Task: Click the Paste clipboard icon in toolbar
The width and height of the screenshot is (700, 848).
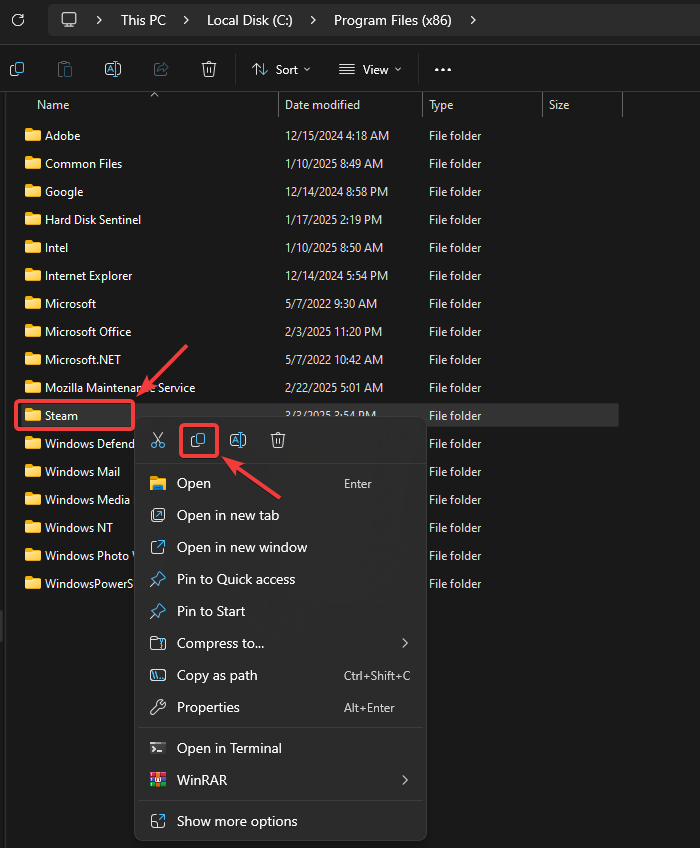Action: (64, 69)
